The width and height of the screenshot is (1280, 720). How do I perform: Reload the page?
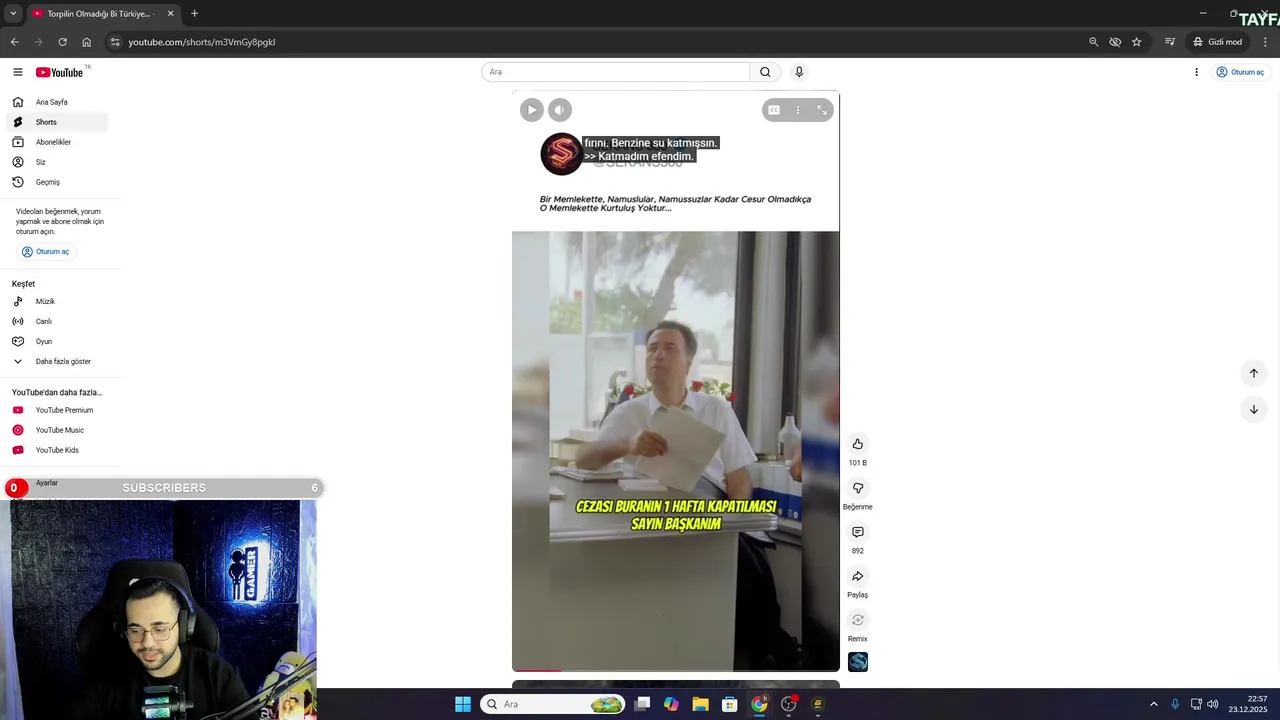[62, 42]
